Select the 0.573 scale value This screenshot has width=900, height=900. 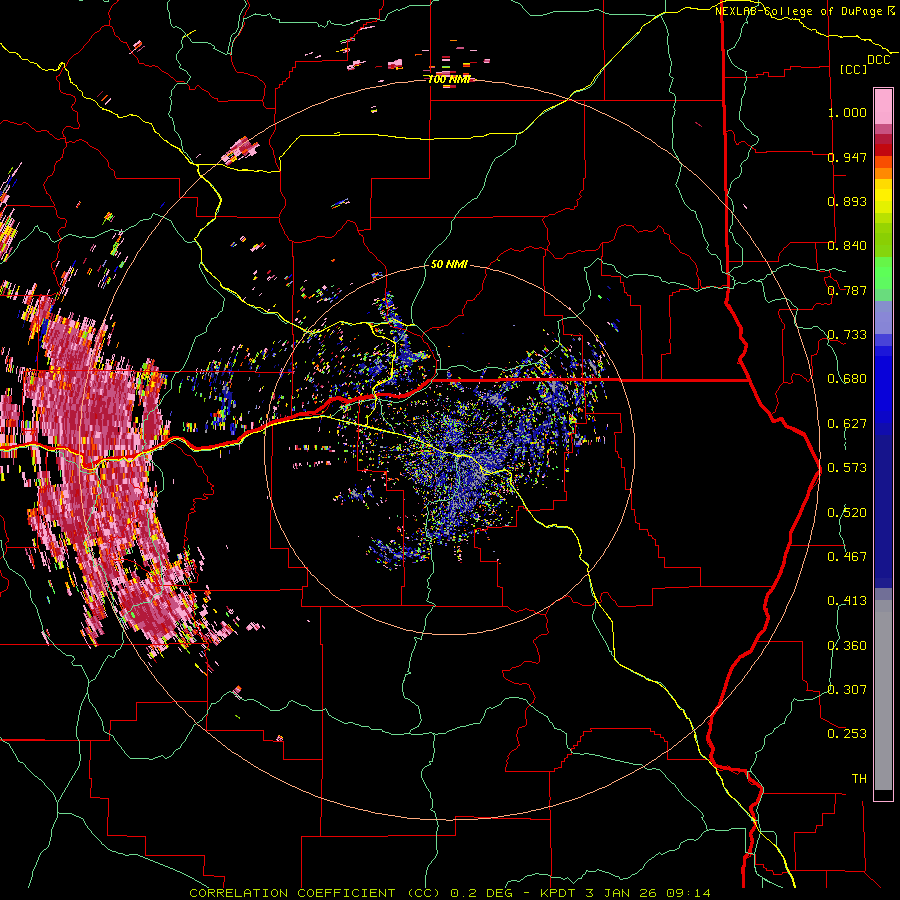[847, 468]
